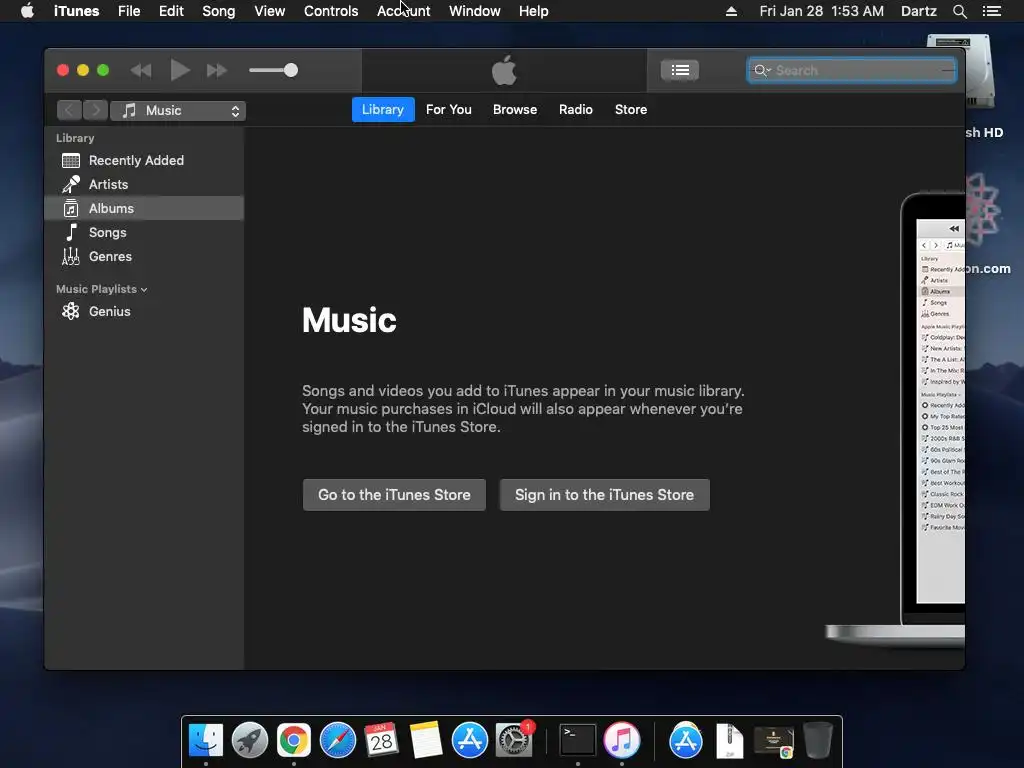Click the iTunes icon in the Dock
The width and height of the screenshot is (1024, 768).
[x=622, y=740]
